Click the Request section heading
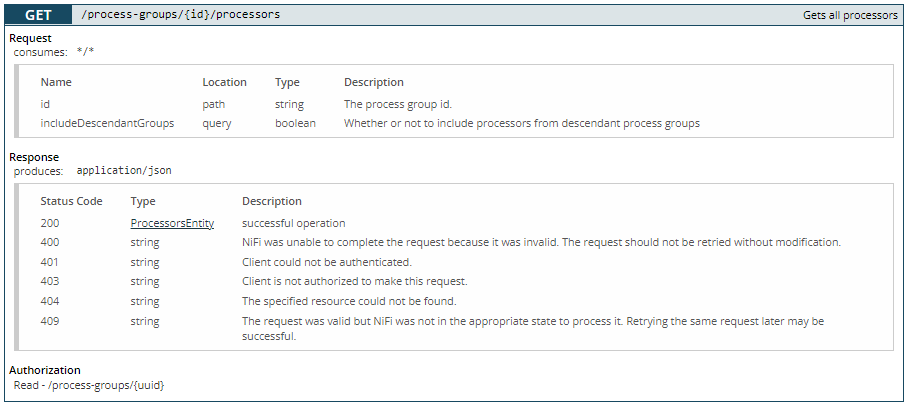The height and width of the screenshot is (407, 909). [30, 38]
